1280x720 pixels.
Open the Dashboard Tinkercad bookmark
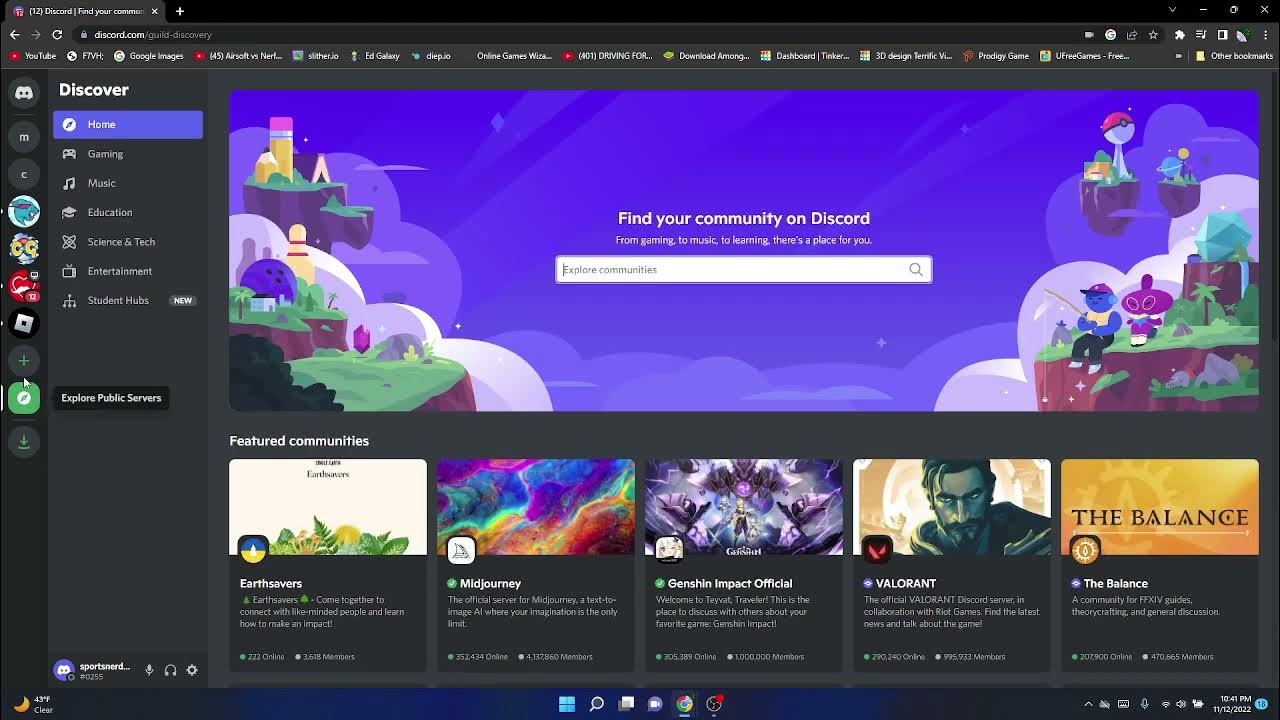pyautogui.click(x=805, y=56)
